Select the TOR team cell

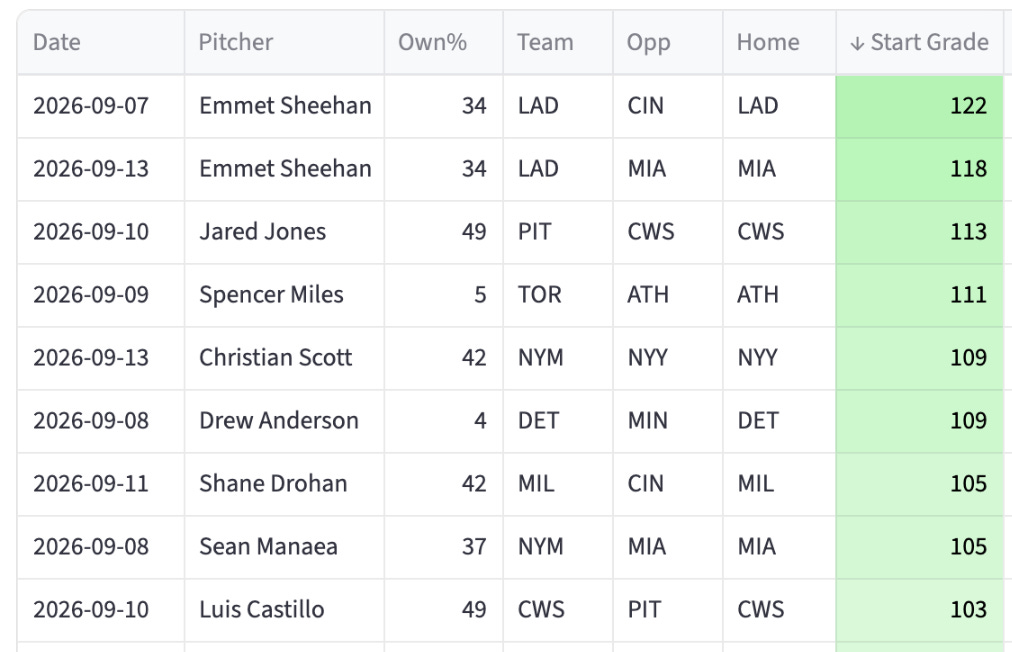click(x=558, y=295)
